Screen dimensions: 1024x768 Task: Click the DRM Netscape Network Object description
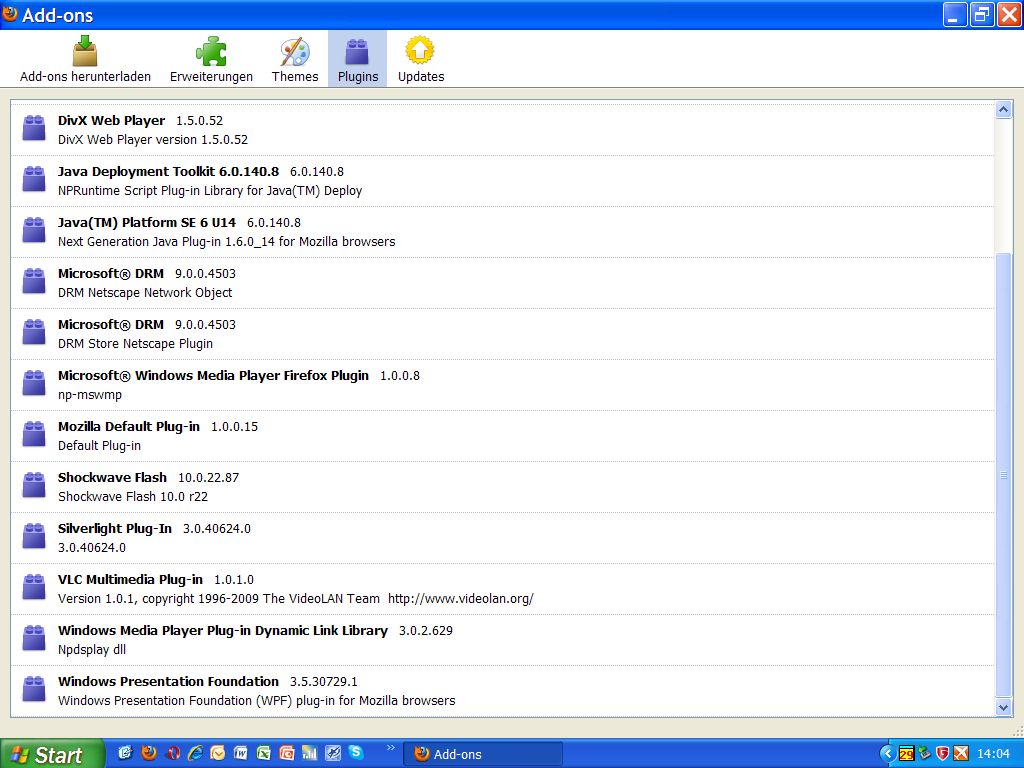(x=145, y=293)
